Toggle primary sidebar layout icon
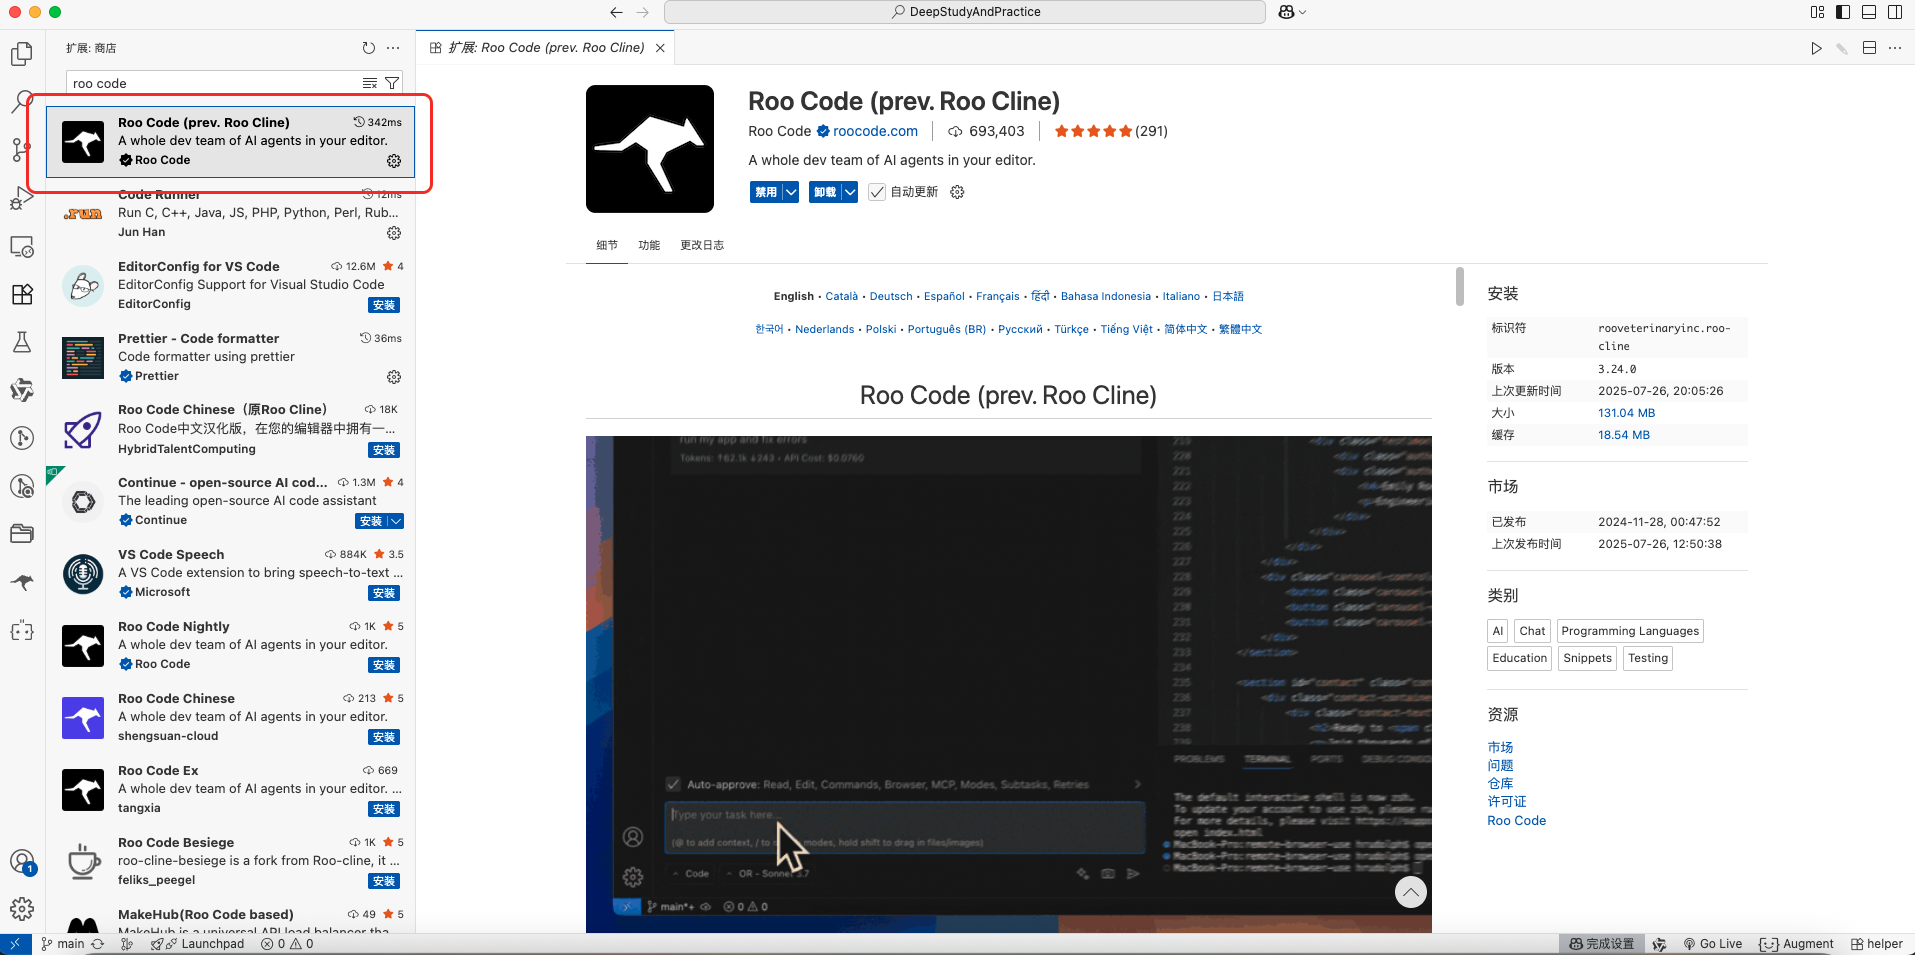1915x955 pixels. click(x=1843, y=12)
